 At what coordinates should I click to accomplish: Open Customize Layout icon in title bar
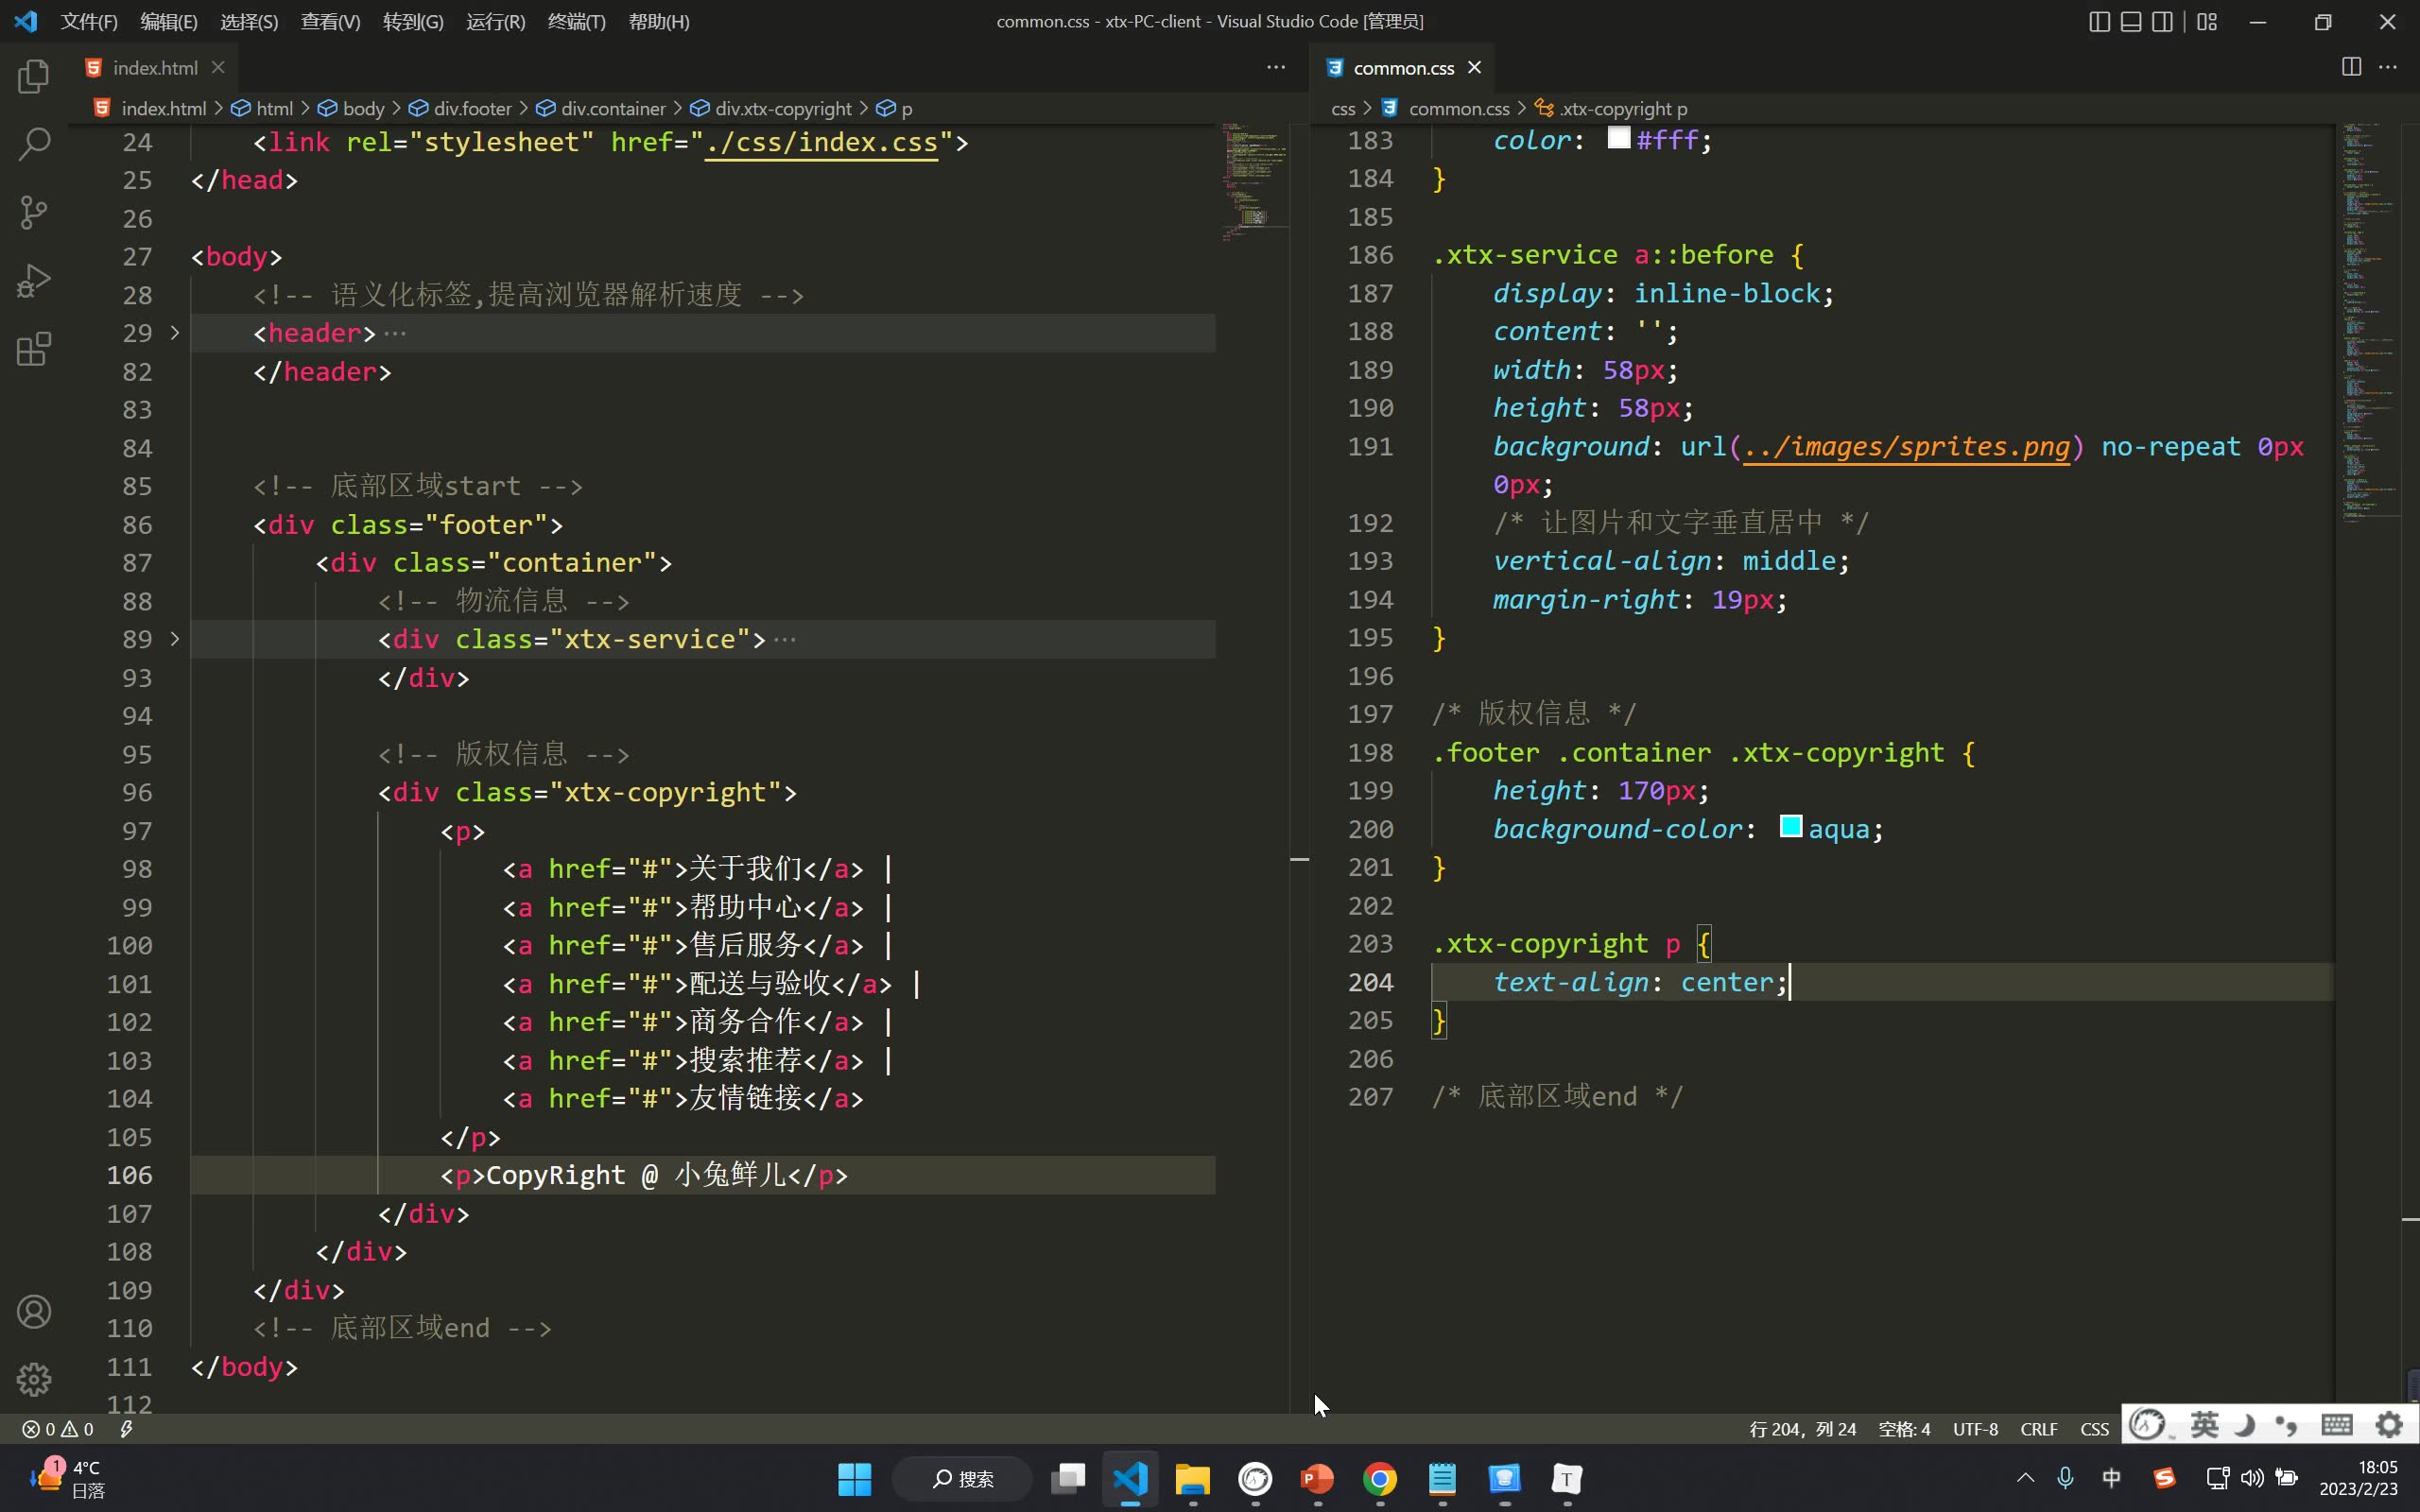tap(2207, 22)
